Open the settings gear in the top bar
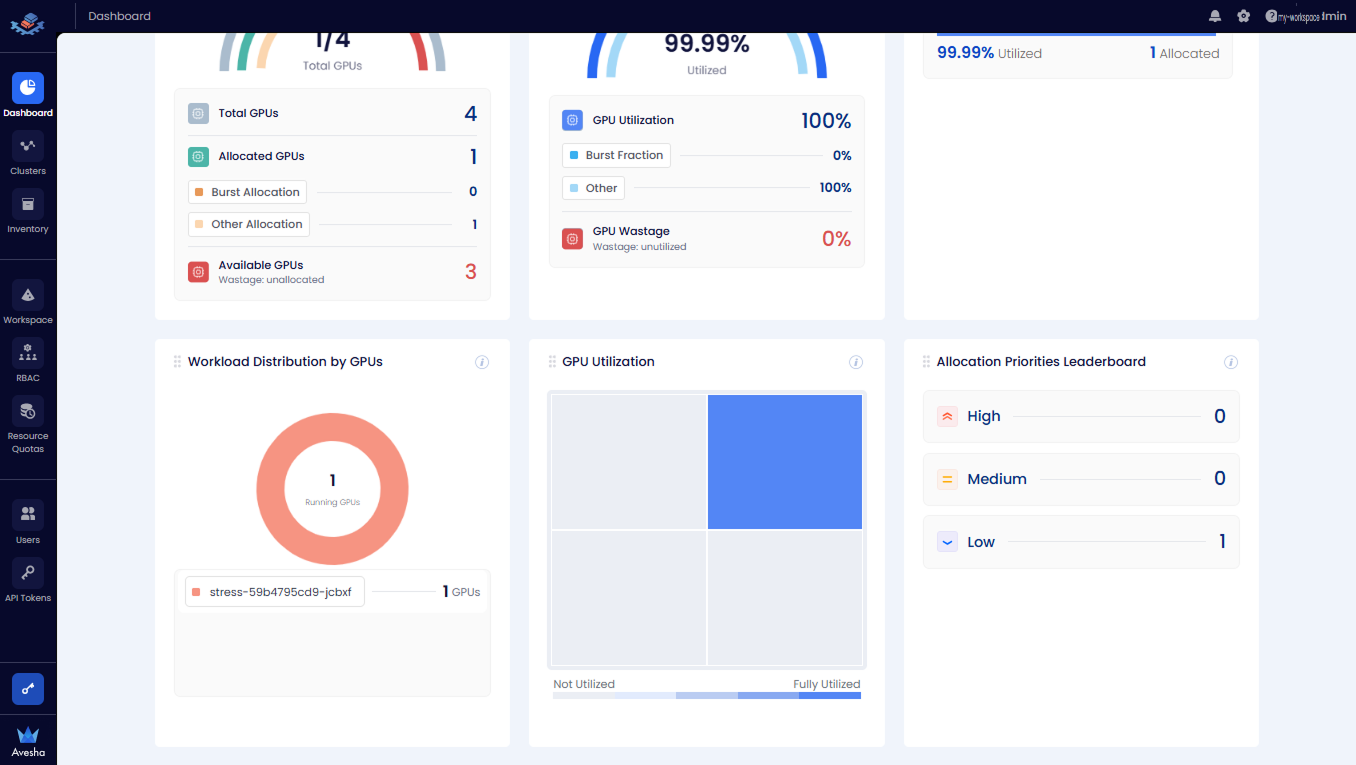The width and height of the screenshot is (1356, 765). click(x=1243, y=15)
